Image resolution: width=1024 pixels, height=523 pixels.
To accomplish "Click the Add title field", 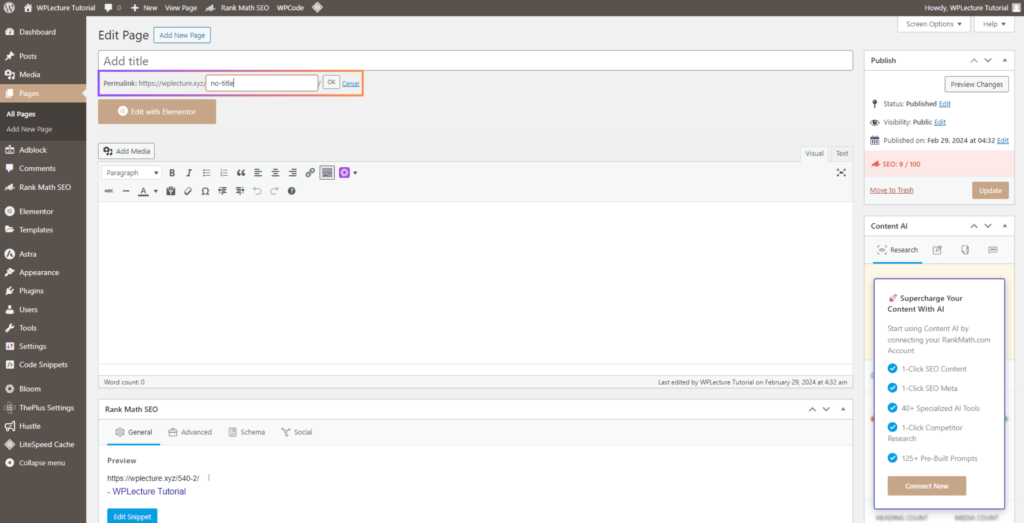I will pyautogui.click(x=475, y=61).
